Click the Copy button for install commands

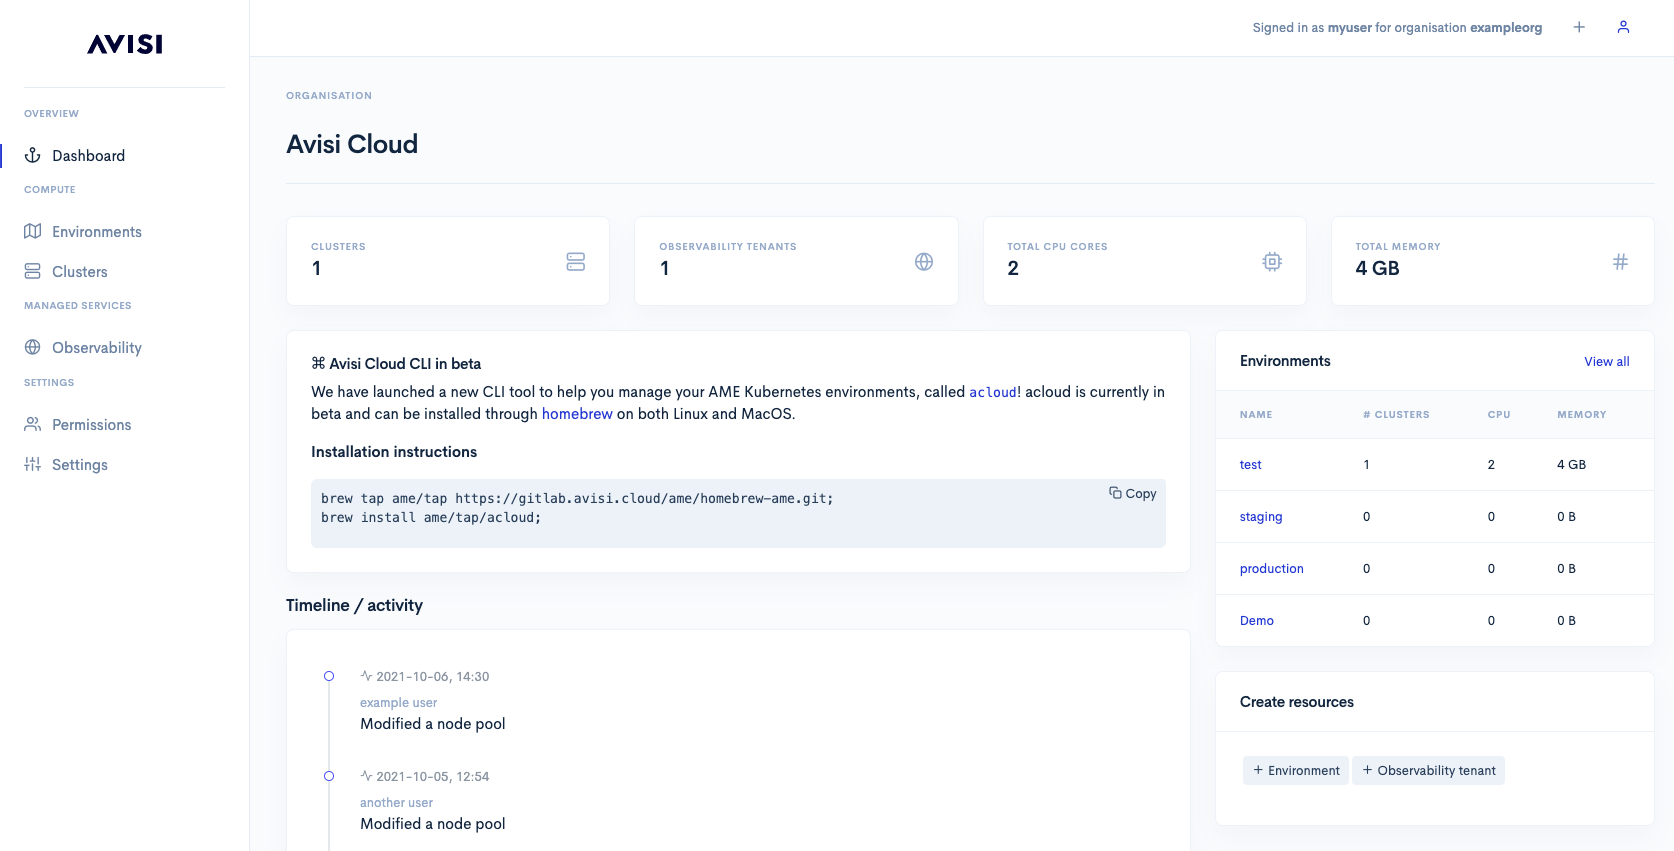tap(1132, 493)
